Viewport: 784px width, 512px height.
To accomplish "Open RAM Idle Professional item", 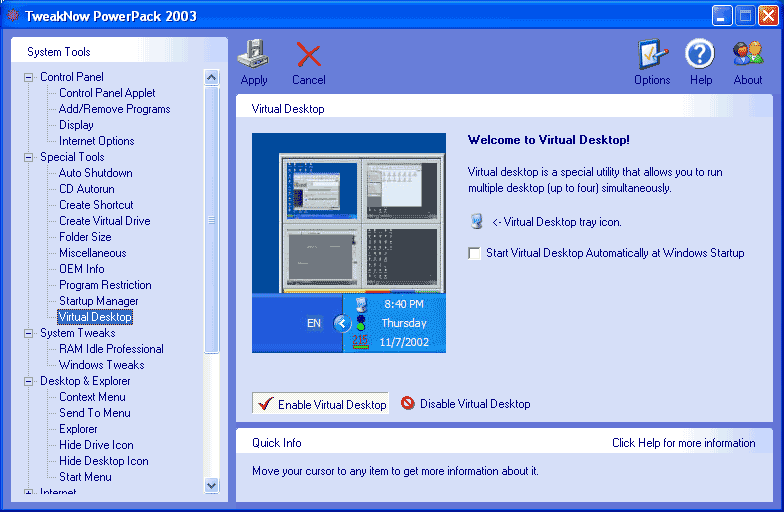I will [x=111, y=349].
